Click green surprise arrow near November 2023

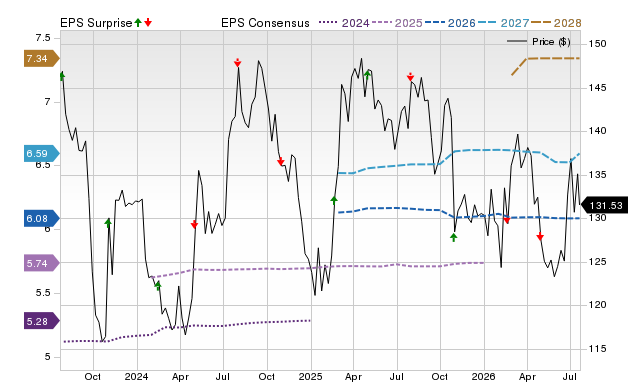click(x=108, y=223)
